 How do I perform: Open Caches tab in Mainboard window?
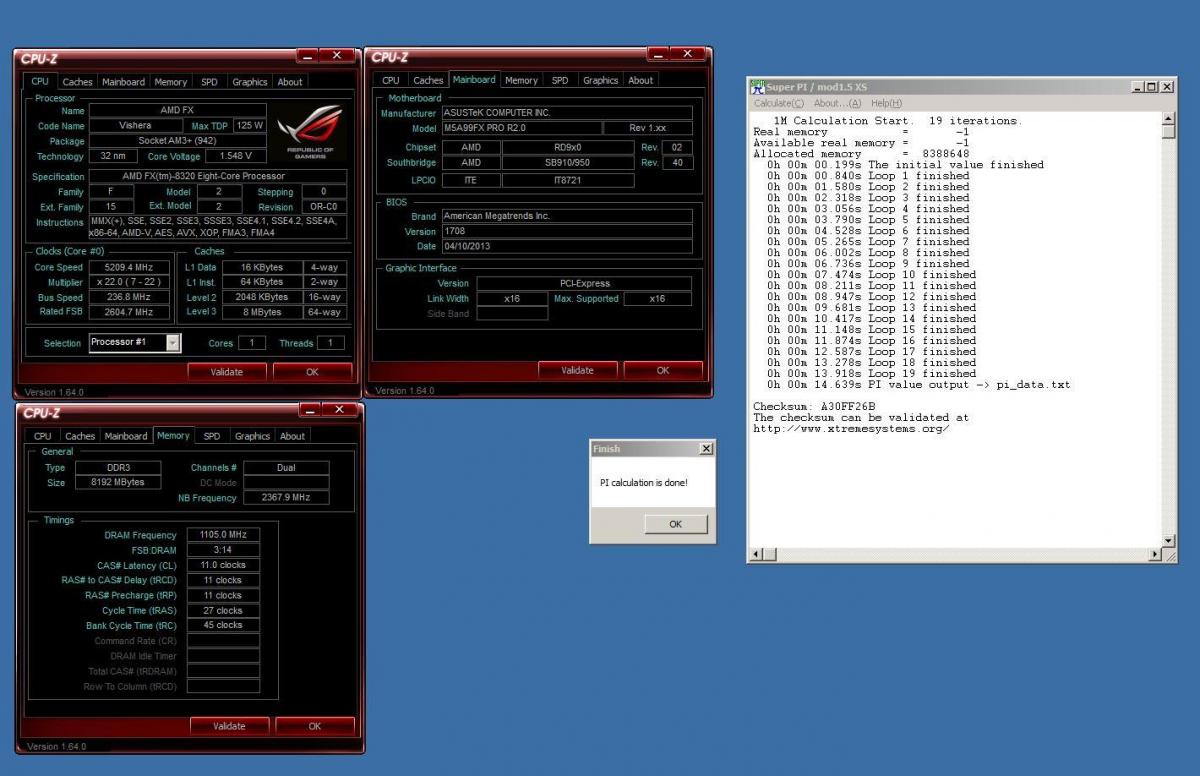[x=428, y=80]
